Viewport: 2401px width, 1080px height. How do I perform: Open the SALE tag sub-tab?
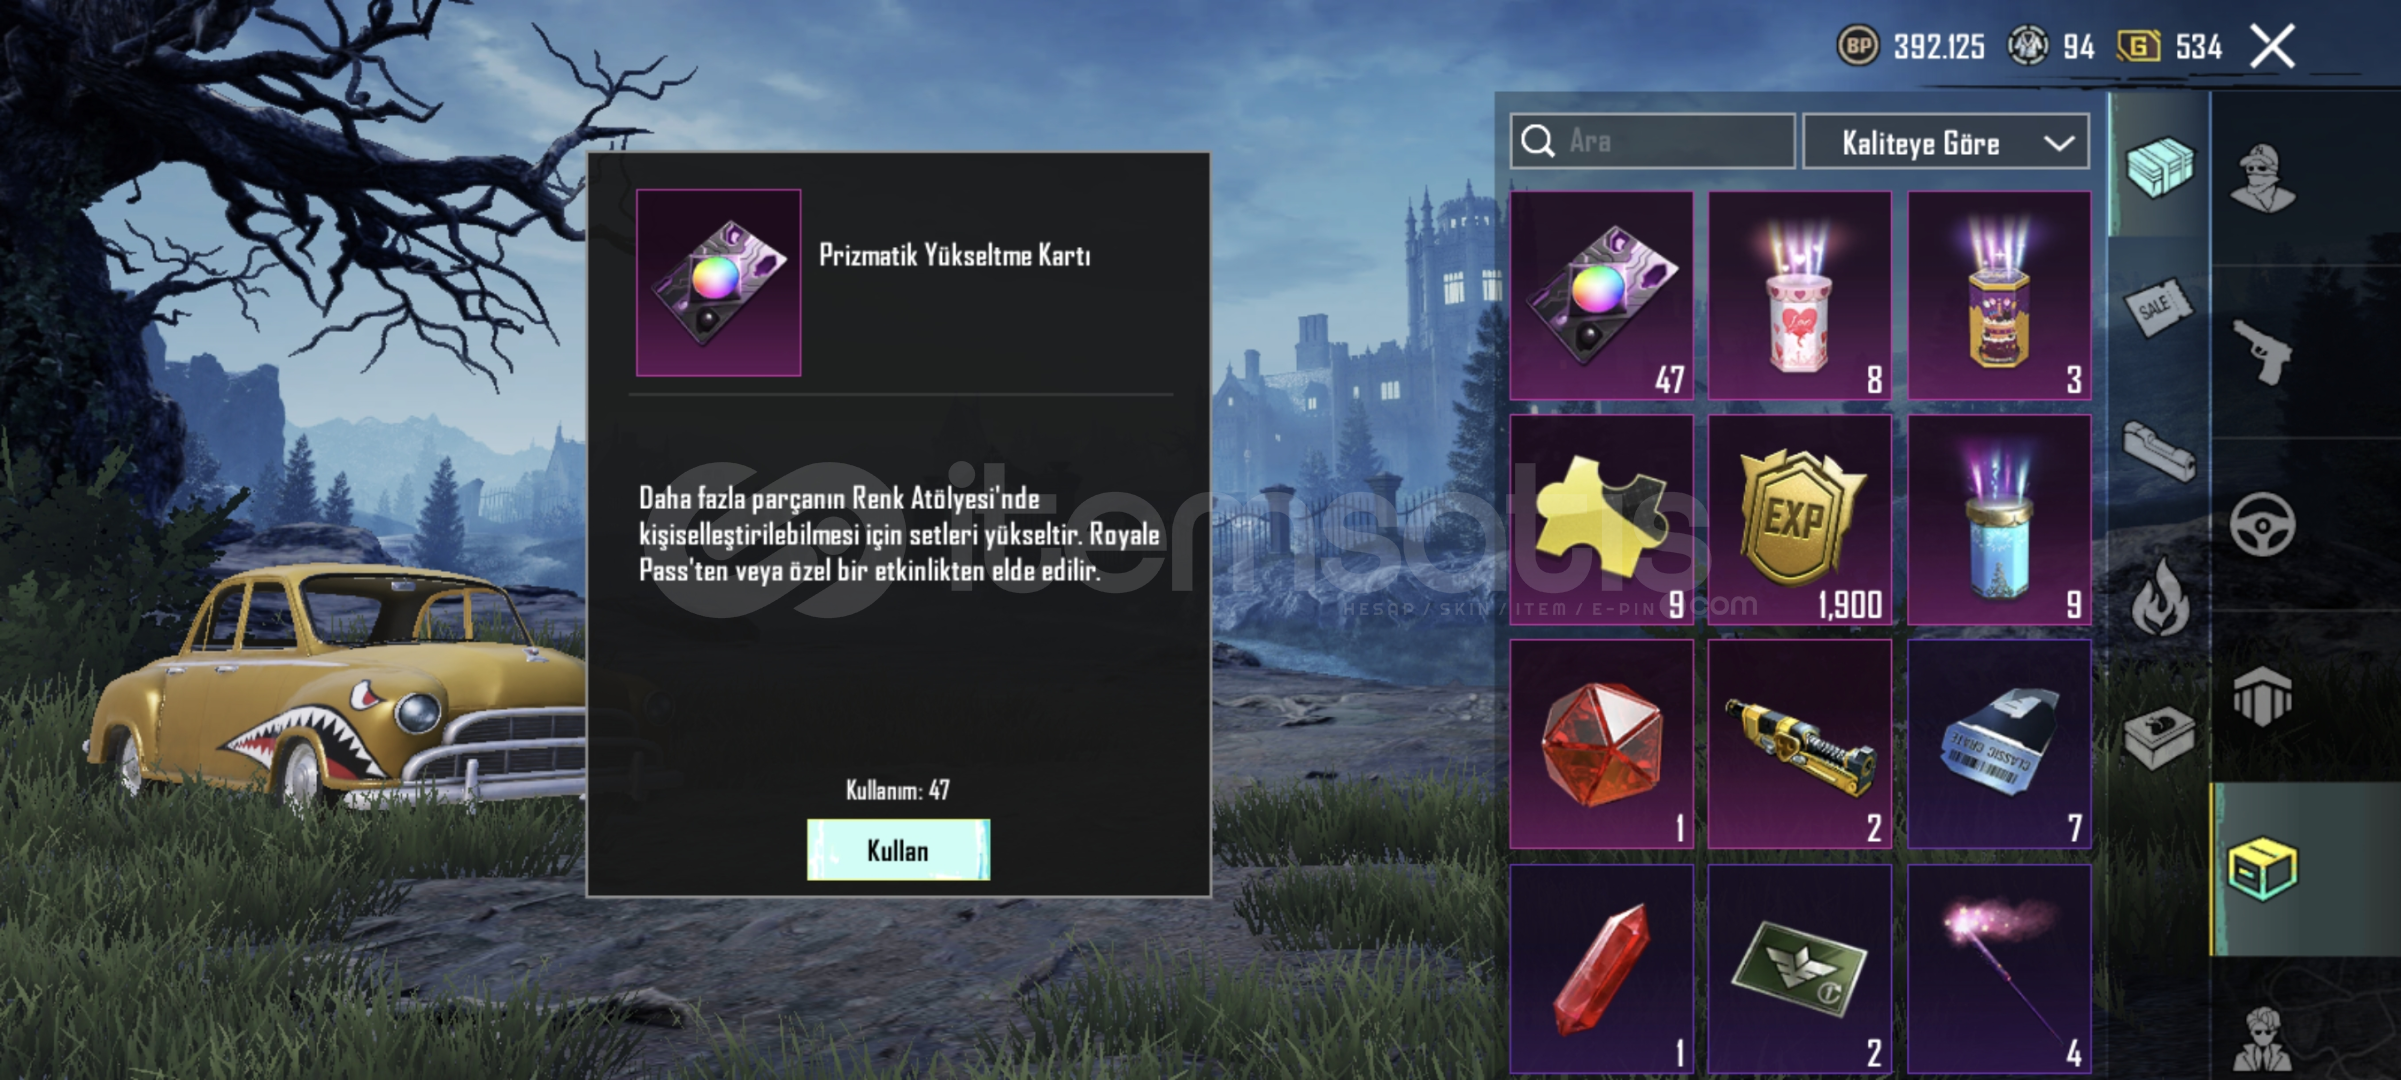(x=2157, y=308)
